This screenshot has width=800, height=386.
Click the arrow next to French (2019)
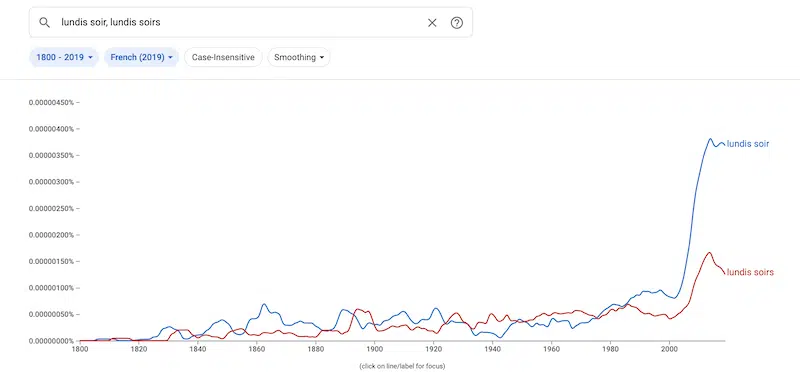(x=170, y=58)
